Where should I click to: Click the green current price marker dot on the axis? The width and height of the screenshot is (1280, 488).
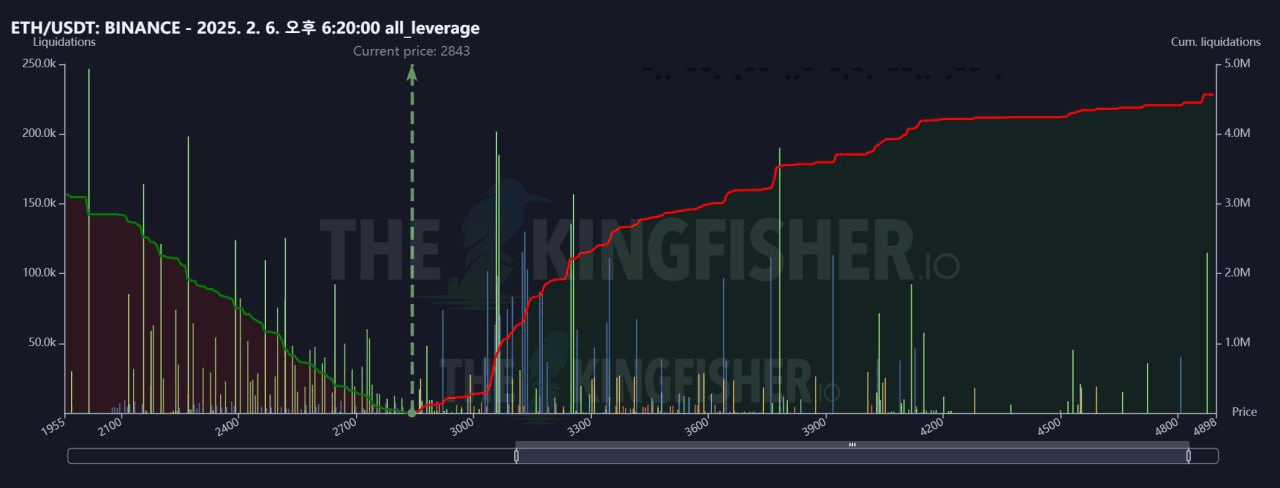tap(412, 413)
